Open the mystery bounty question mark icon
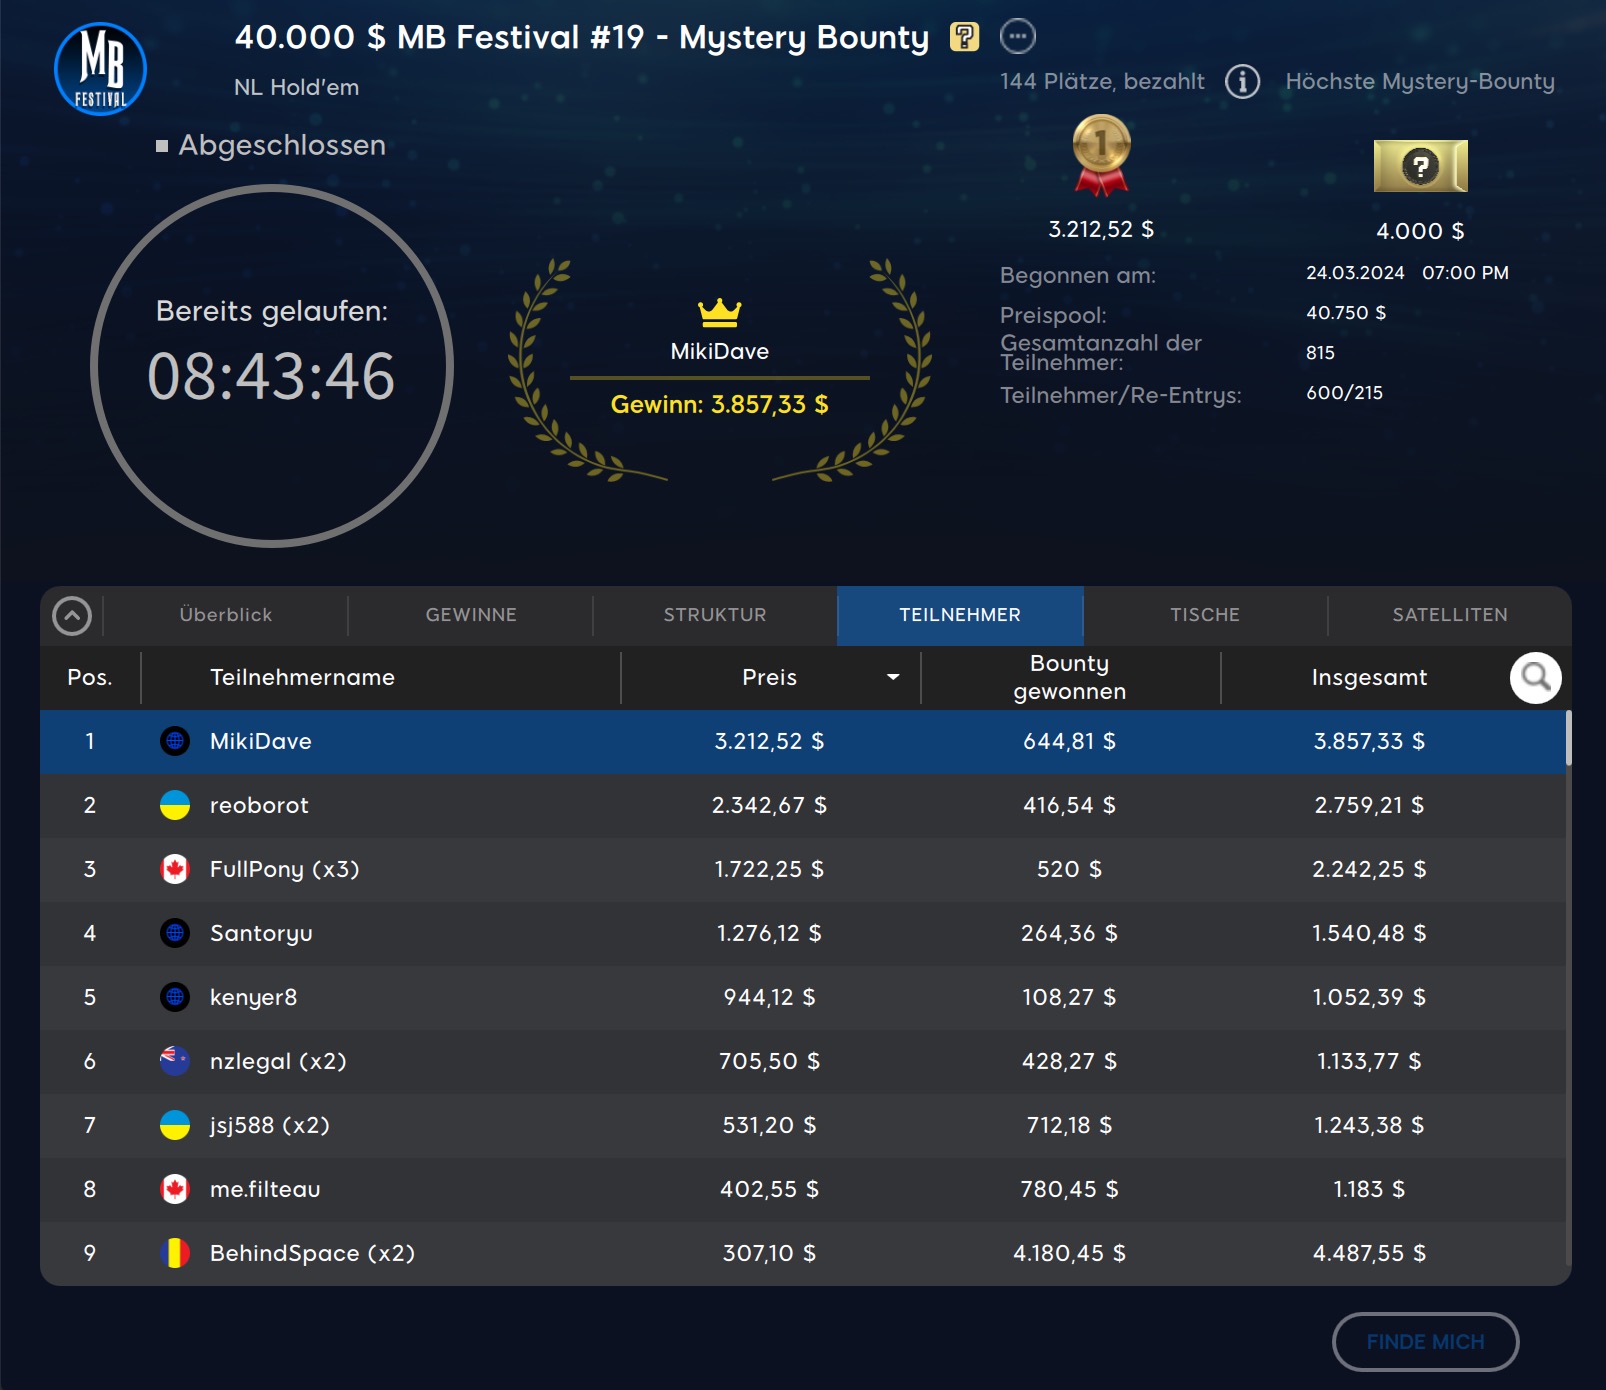Screen dimensions: 1606x1390 964,37
